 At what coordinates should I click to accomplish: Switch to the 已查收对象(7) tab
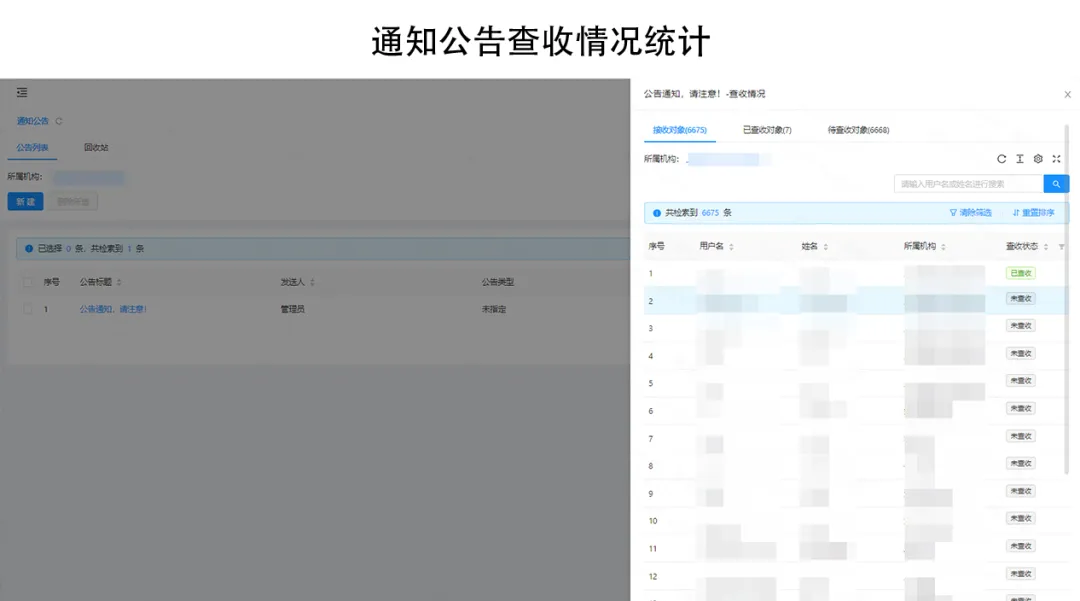[766, 129]
